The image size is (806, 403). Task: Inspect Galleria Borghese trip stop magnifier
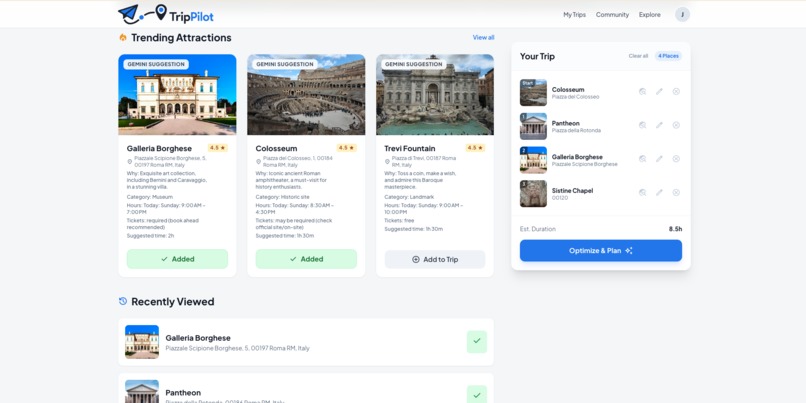(643, 159)
